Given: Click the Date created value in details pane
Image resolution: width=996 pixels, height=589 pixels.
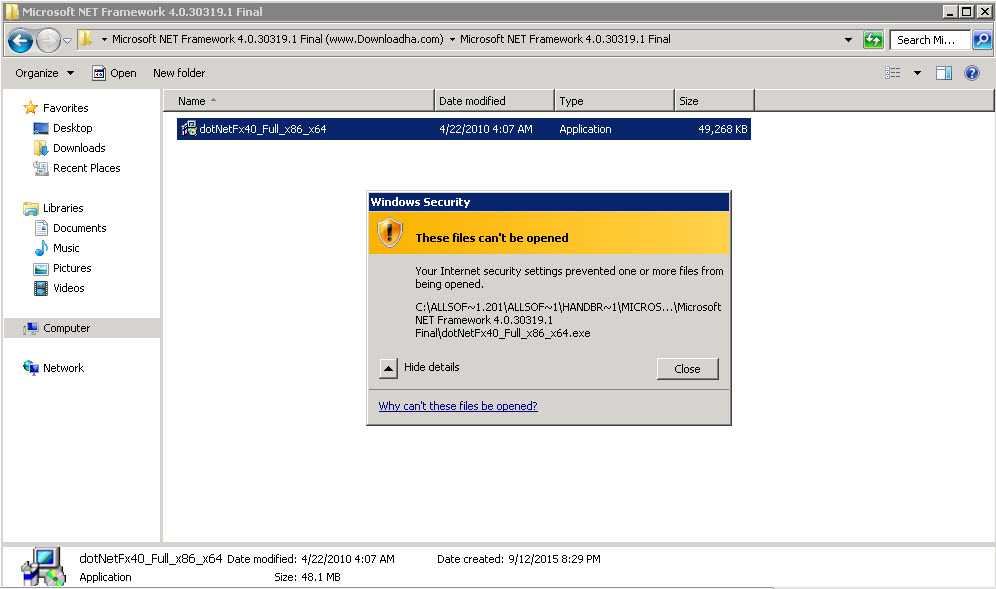Looking at the screenshot, I should click(554, 559).
